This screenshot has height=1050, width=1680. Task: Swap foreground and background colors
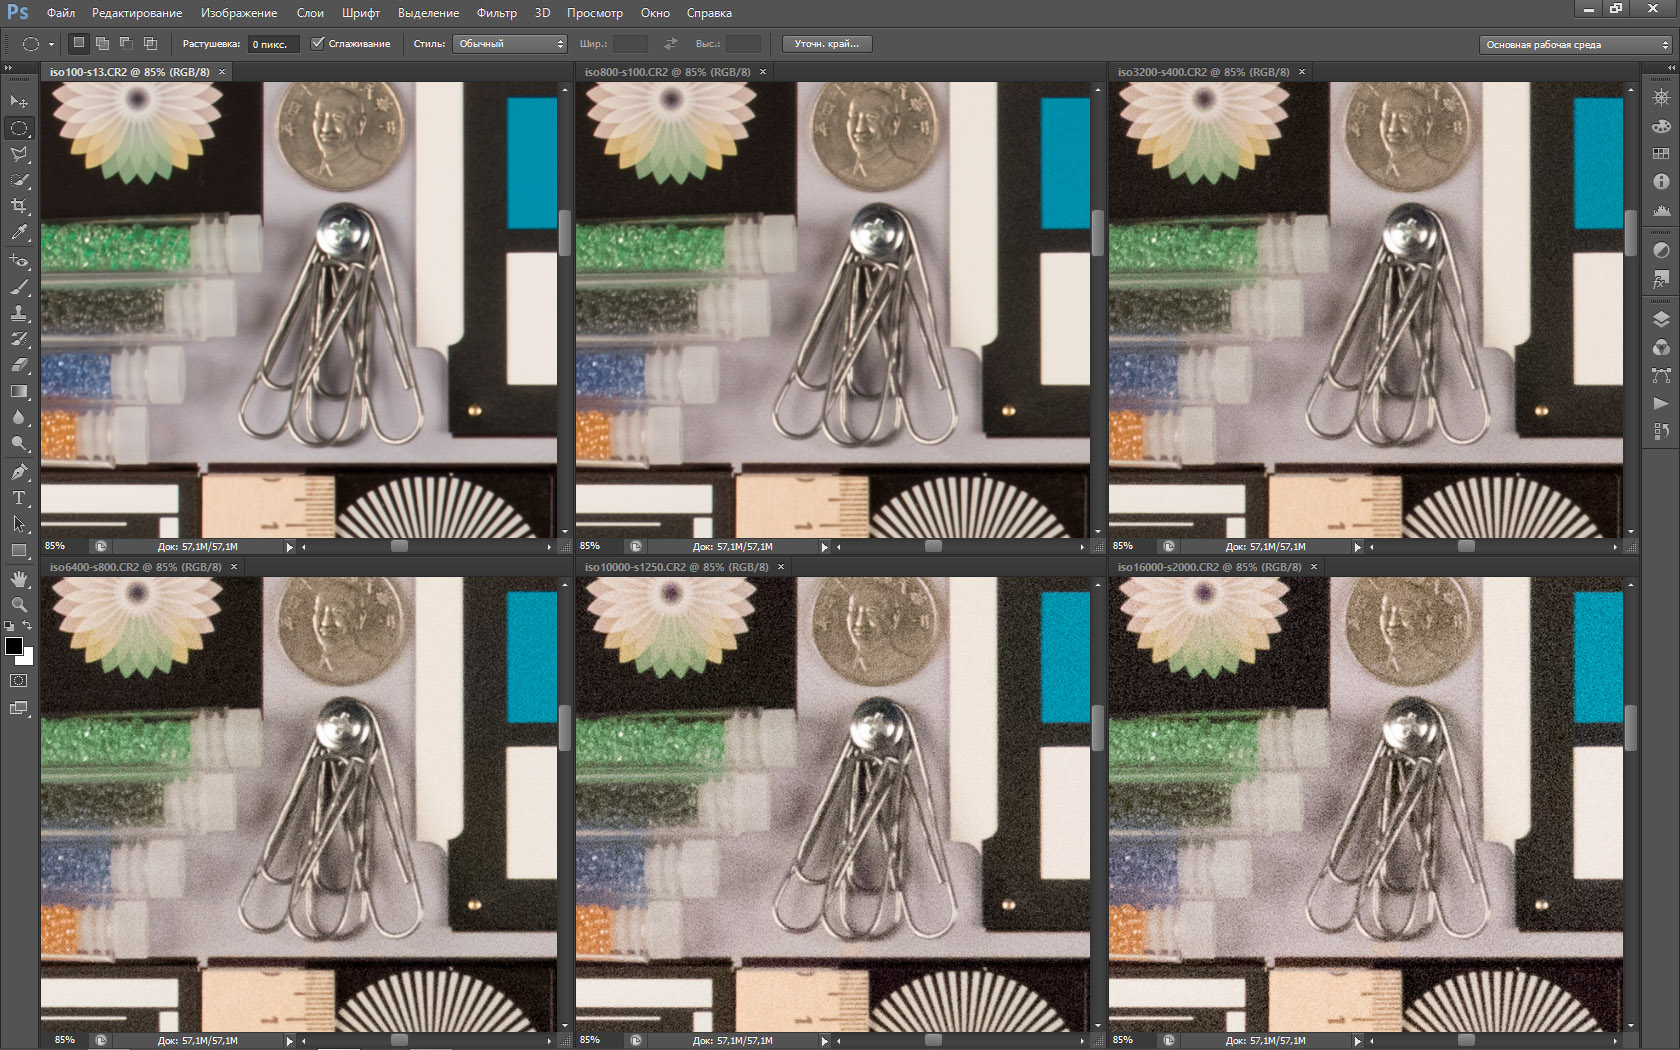(28, 625)
